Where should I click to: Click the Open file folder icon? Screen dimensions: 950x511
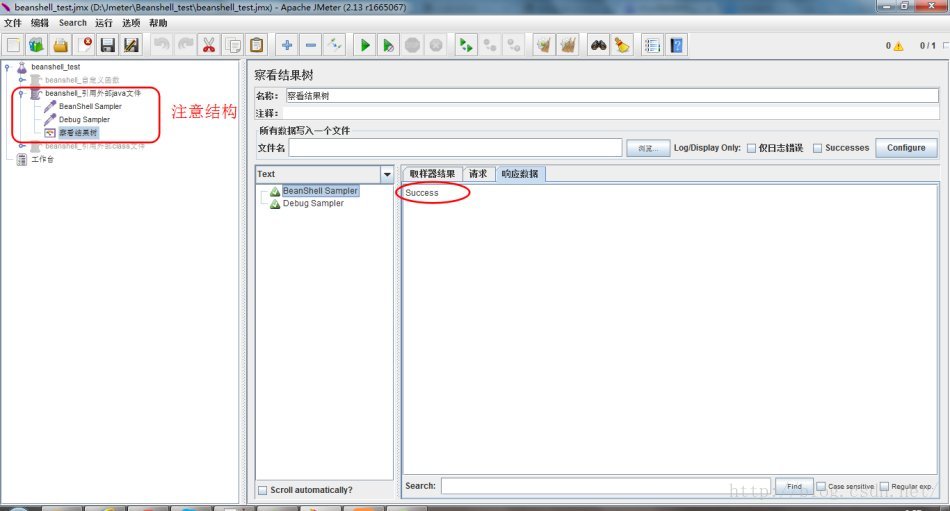tap(60, 45)
